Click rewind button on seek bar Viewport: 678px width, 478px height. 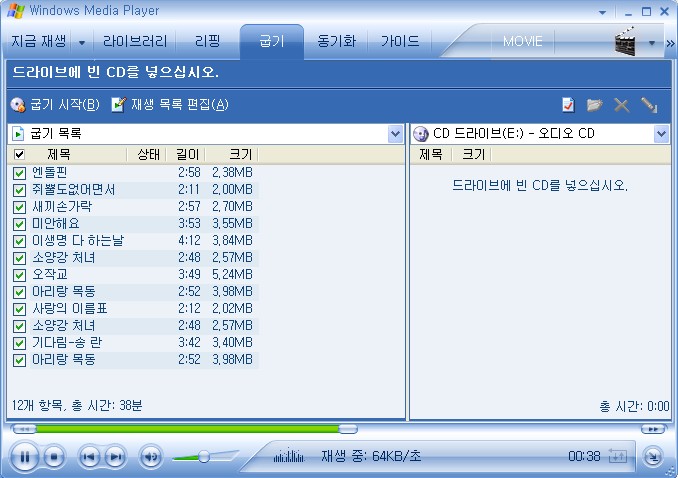24,429
